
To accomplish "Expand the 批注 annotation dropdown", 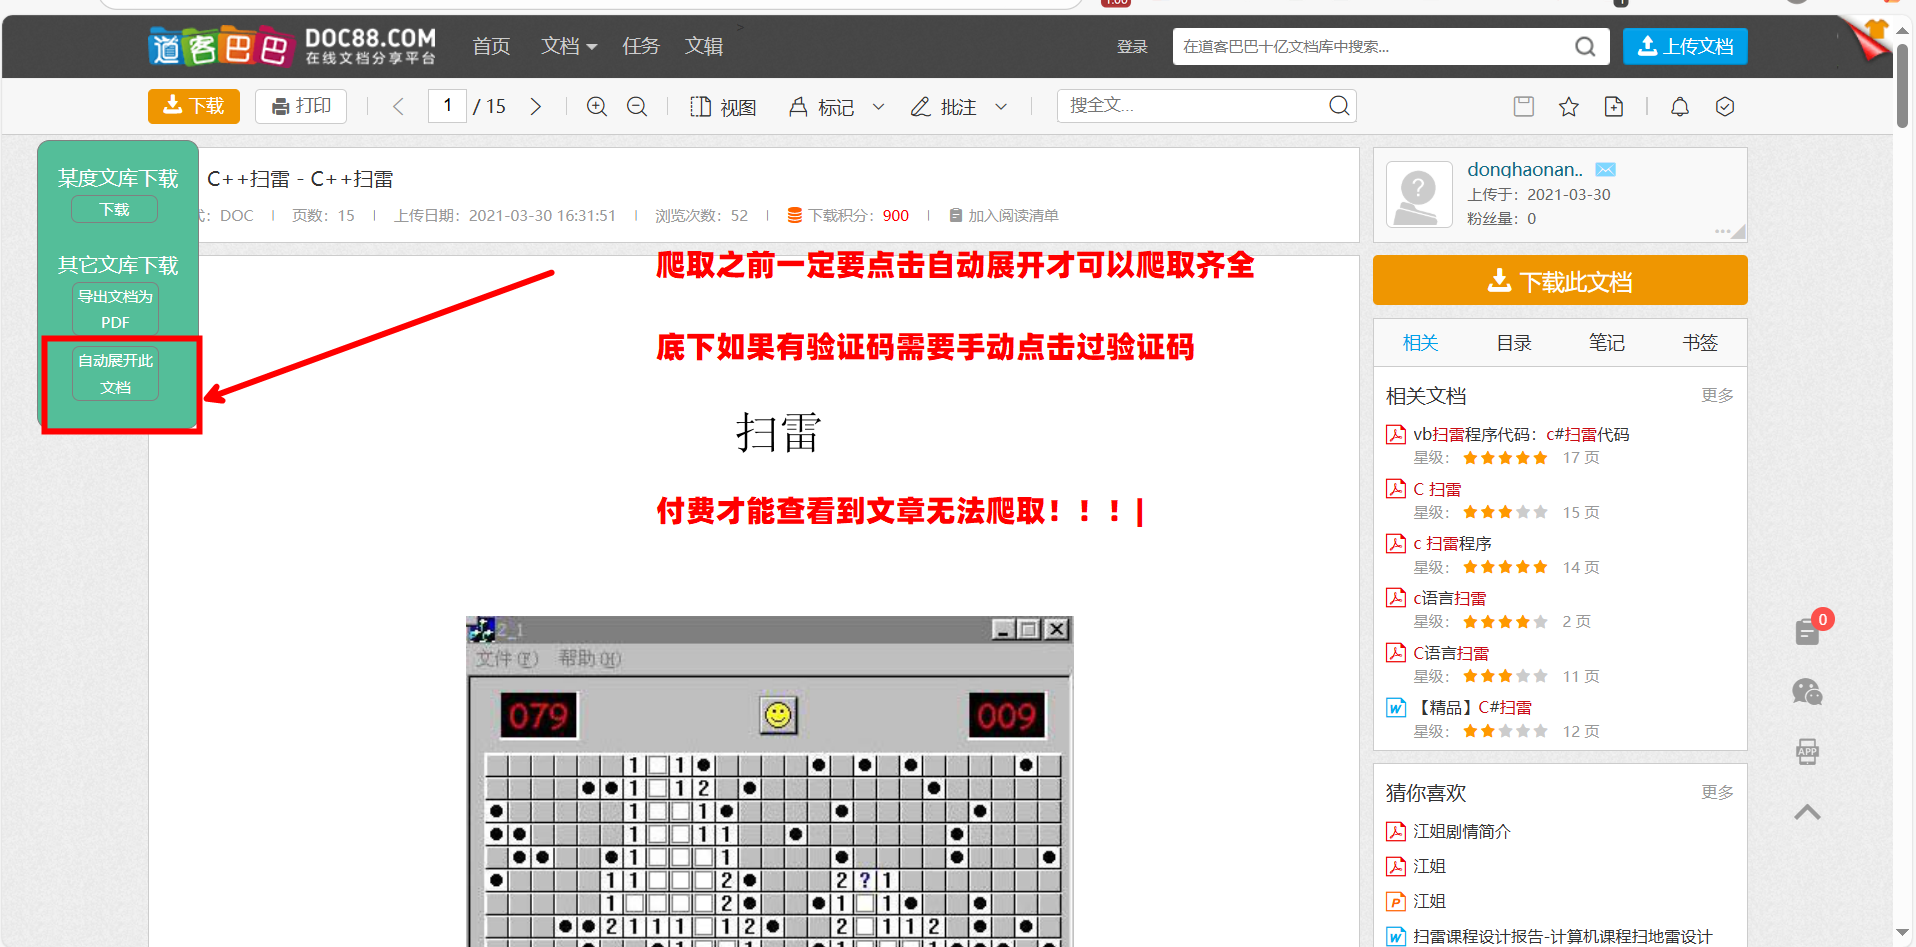I will [1001, 106].
